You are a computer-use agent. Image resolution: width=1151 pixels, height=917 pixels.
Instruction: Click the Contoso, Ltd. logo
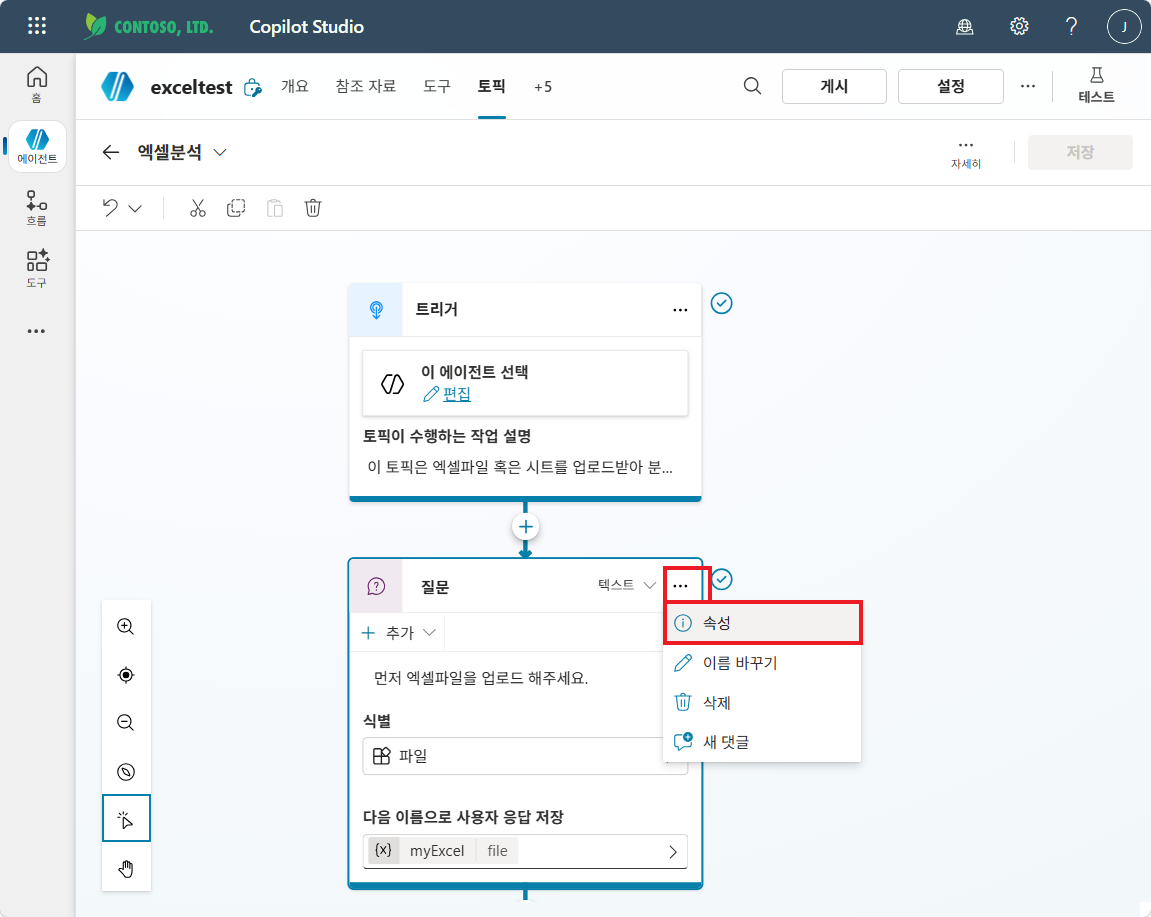(148, 26)
